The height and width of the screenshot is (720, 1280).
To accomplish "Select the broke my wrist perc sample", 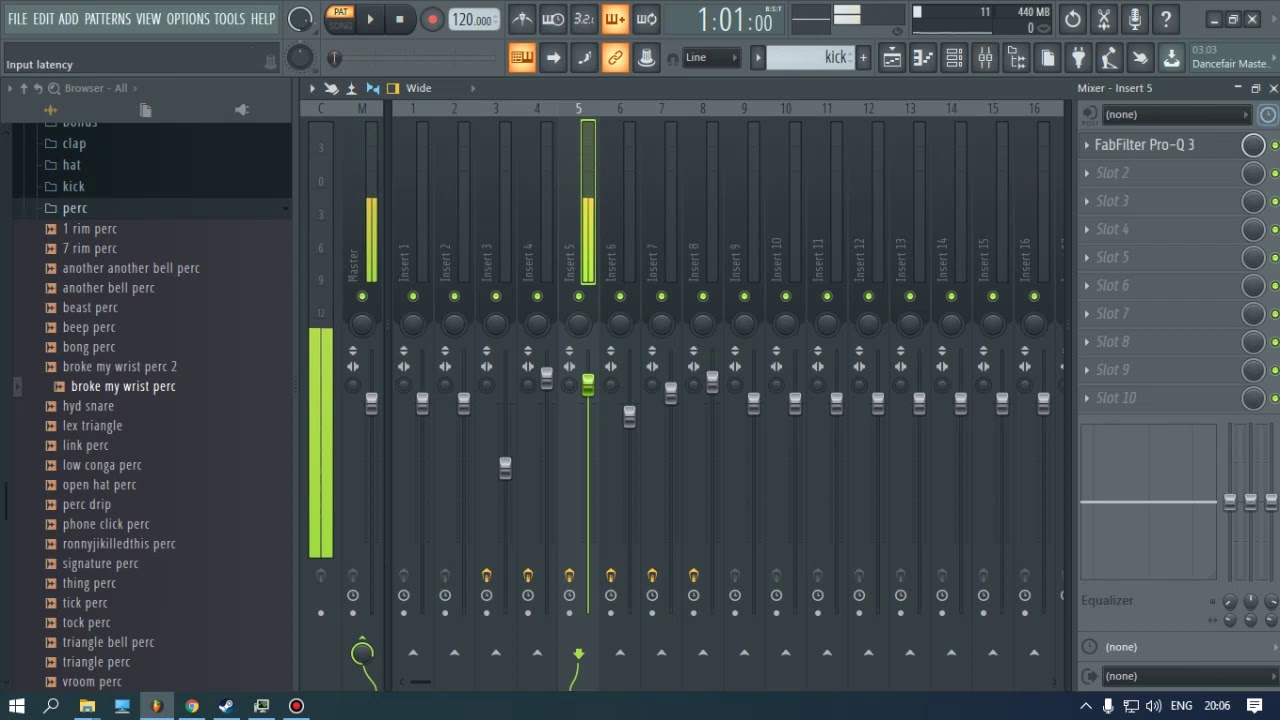I will [123, 386].
